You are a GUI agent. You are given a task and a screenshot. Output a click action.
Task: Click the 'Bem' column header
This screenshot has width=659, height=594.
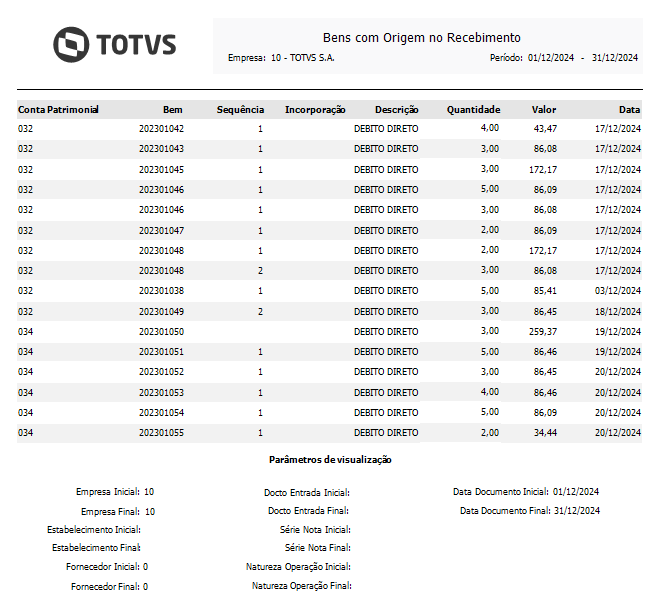pos(173,110)
